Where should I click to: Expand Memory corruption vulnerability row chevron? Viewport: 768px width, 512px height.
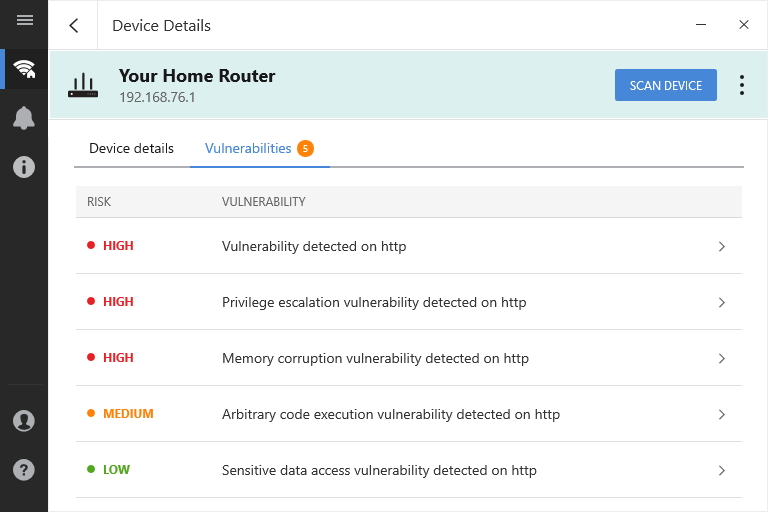click(x=721, y=359)
